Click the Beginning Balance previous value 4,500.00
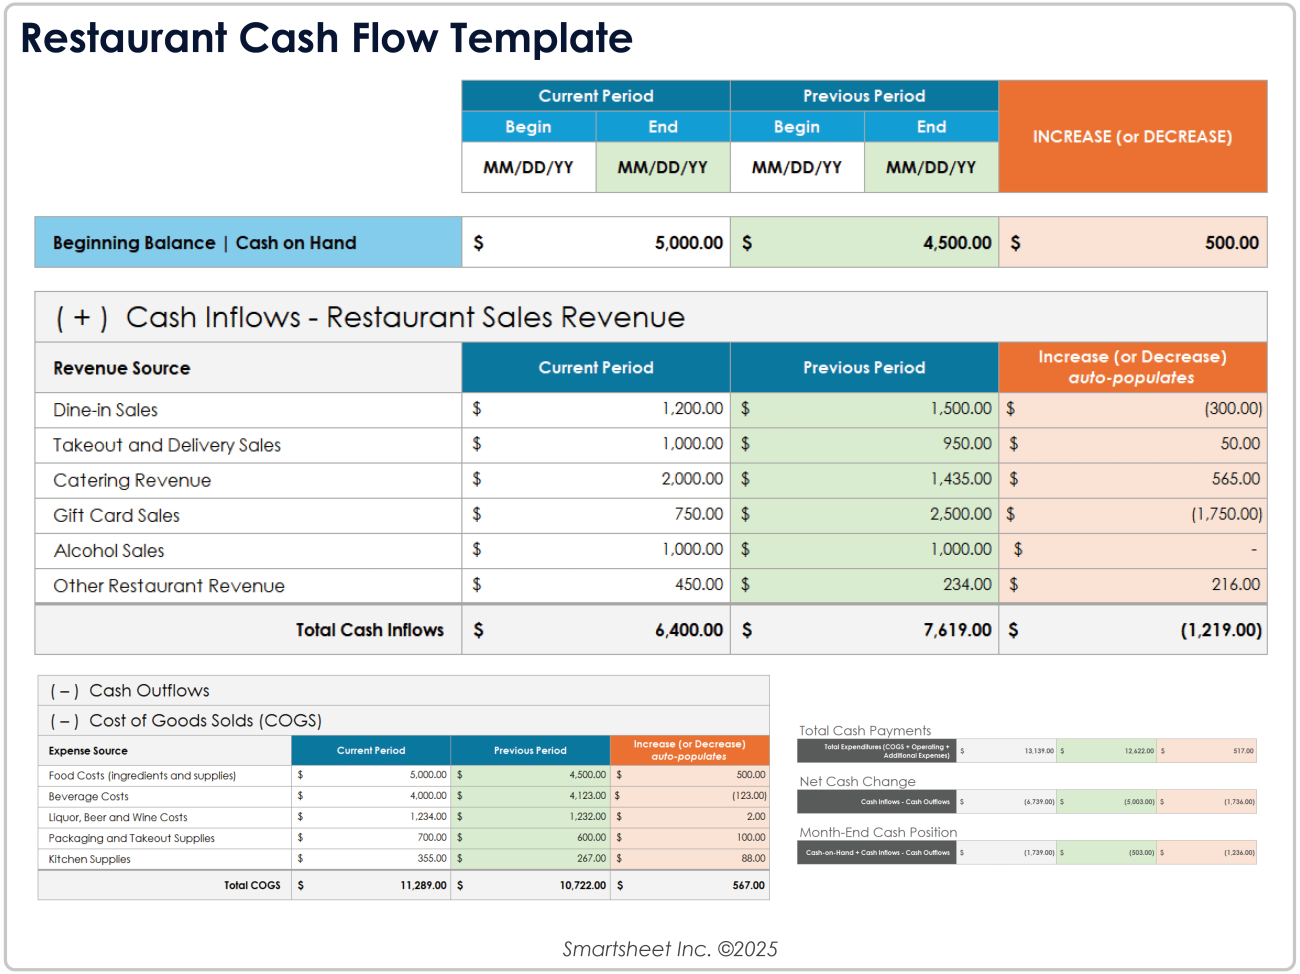 pyautogui.click(x=957, y=243)
